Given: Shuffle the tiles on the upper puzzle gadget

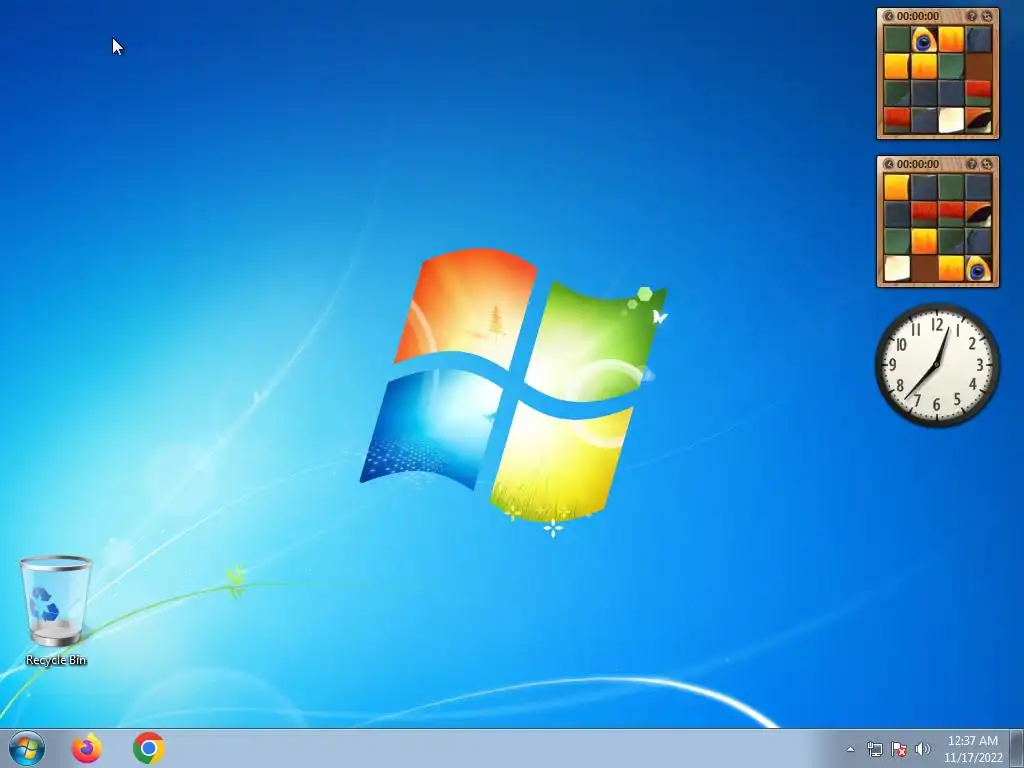Looking at the screenshot, I should click(987, 16).
